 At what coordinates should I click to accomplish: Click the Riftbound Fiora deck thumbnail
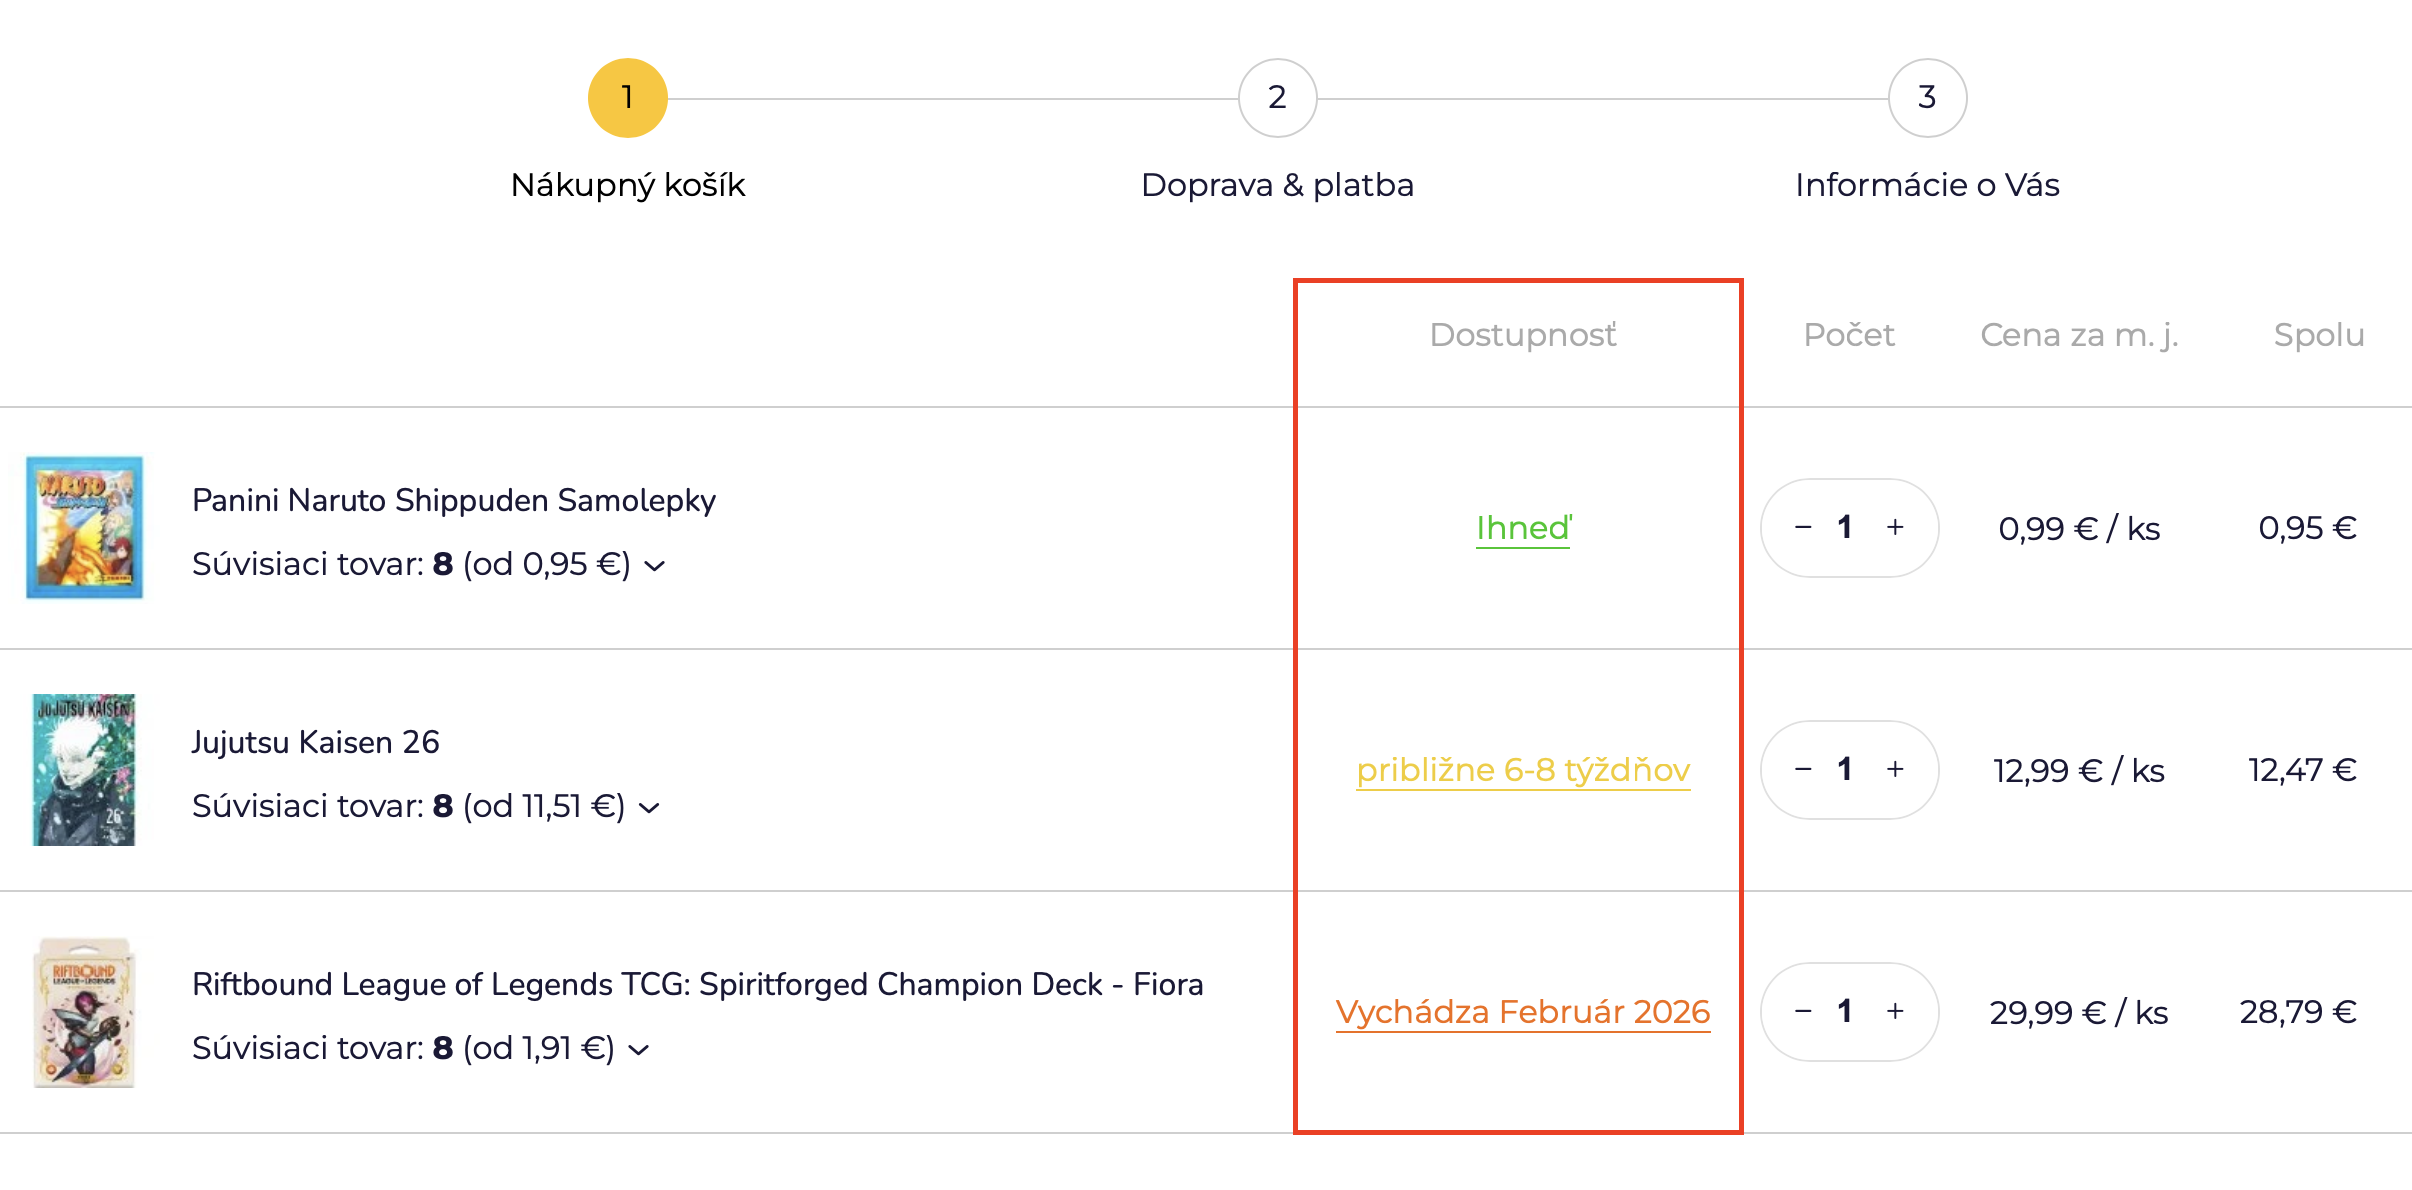(x=84, y=1012)
